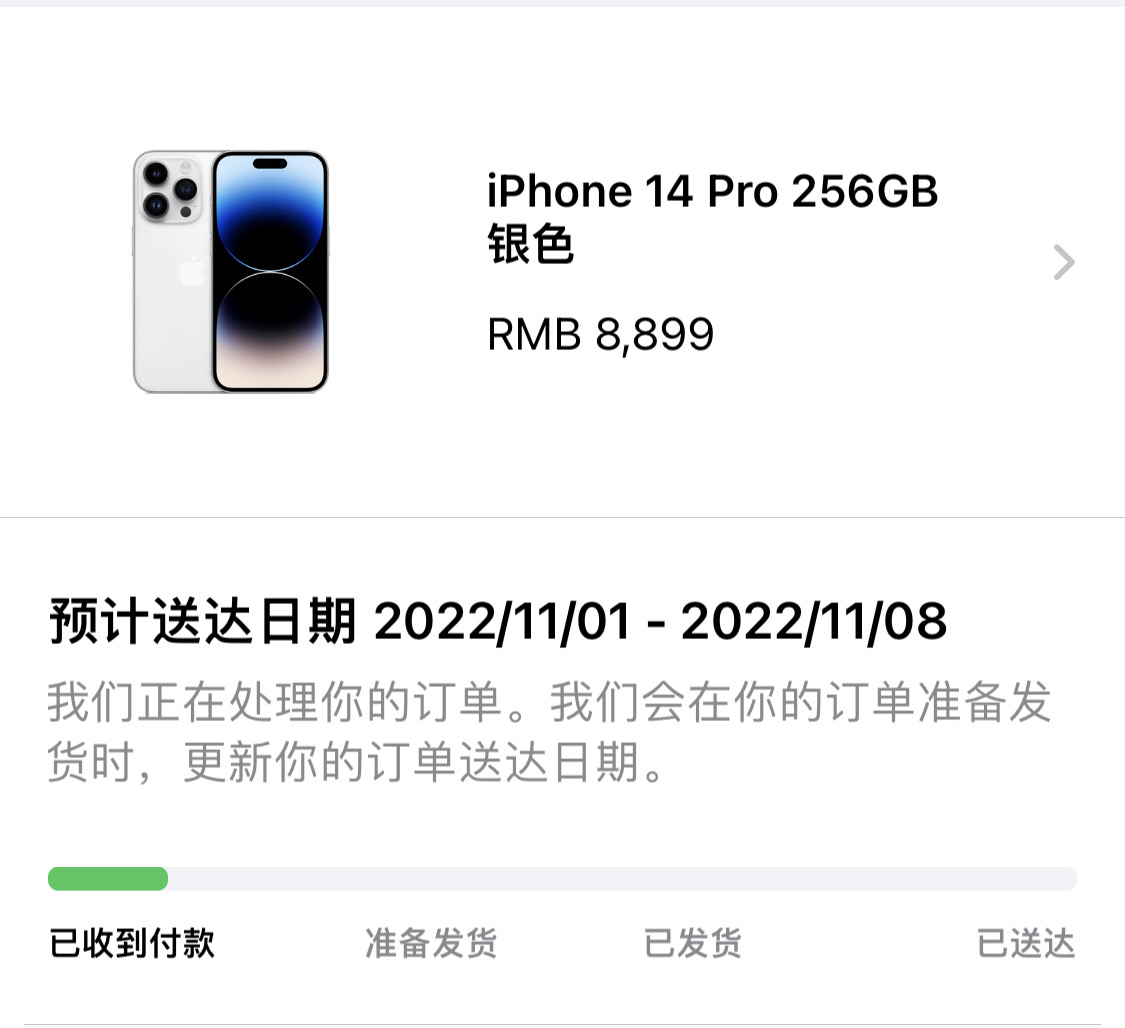Open order details via right chevron arrow
Image resolution: width=1125 pixels, height=1028 pixels.
tap(1064, 262)
